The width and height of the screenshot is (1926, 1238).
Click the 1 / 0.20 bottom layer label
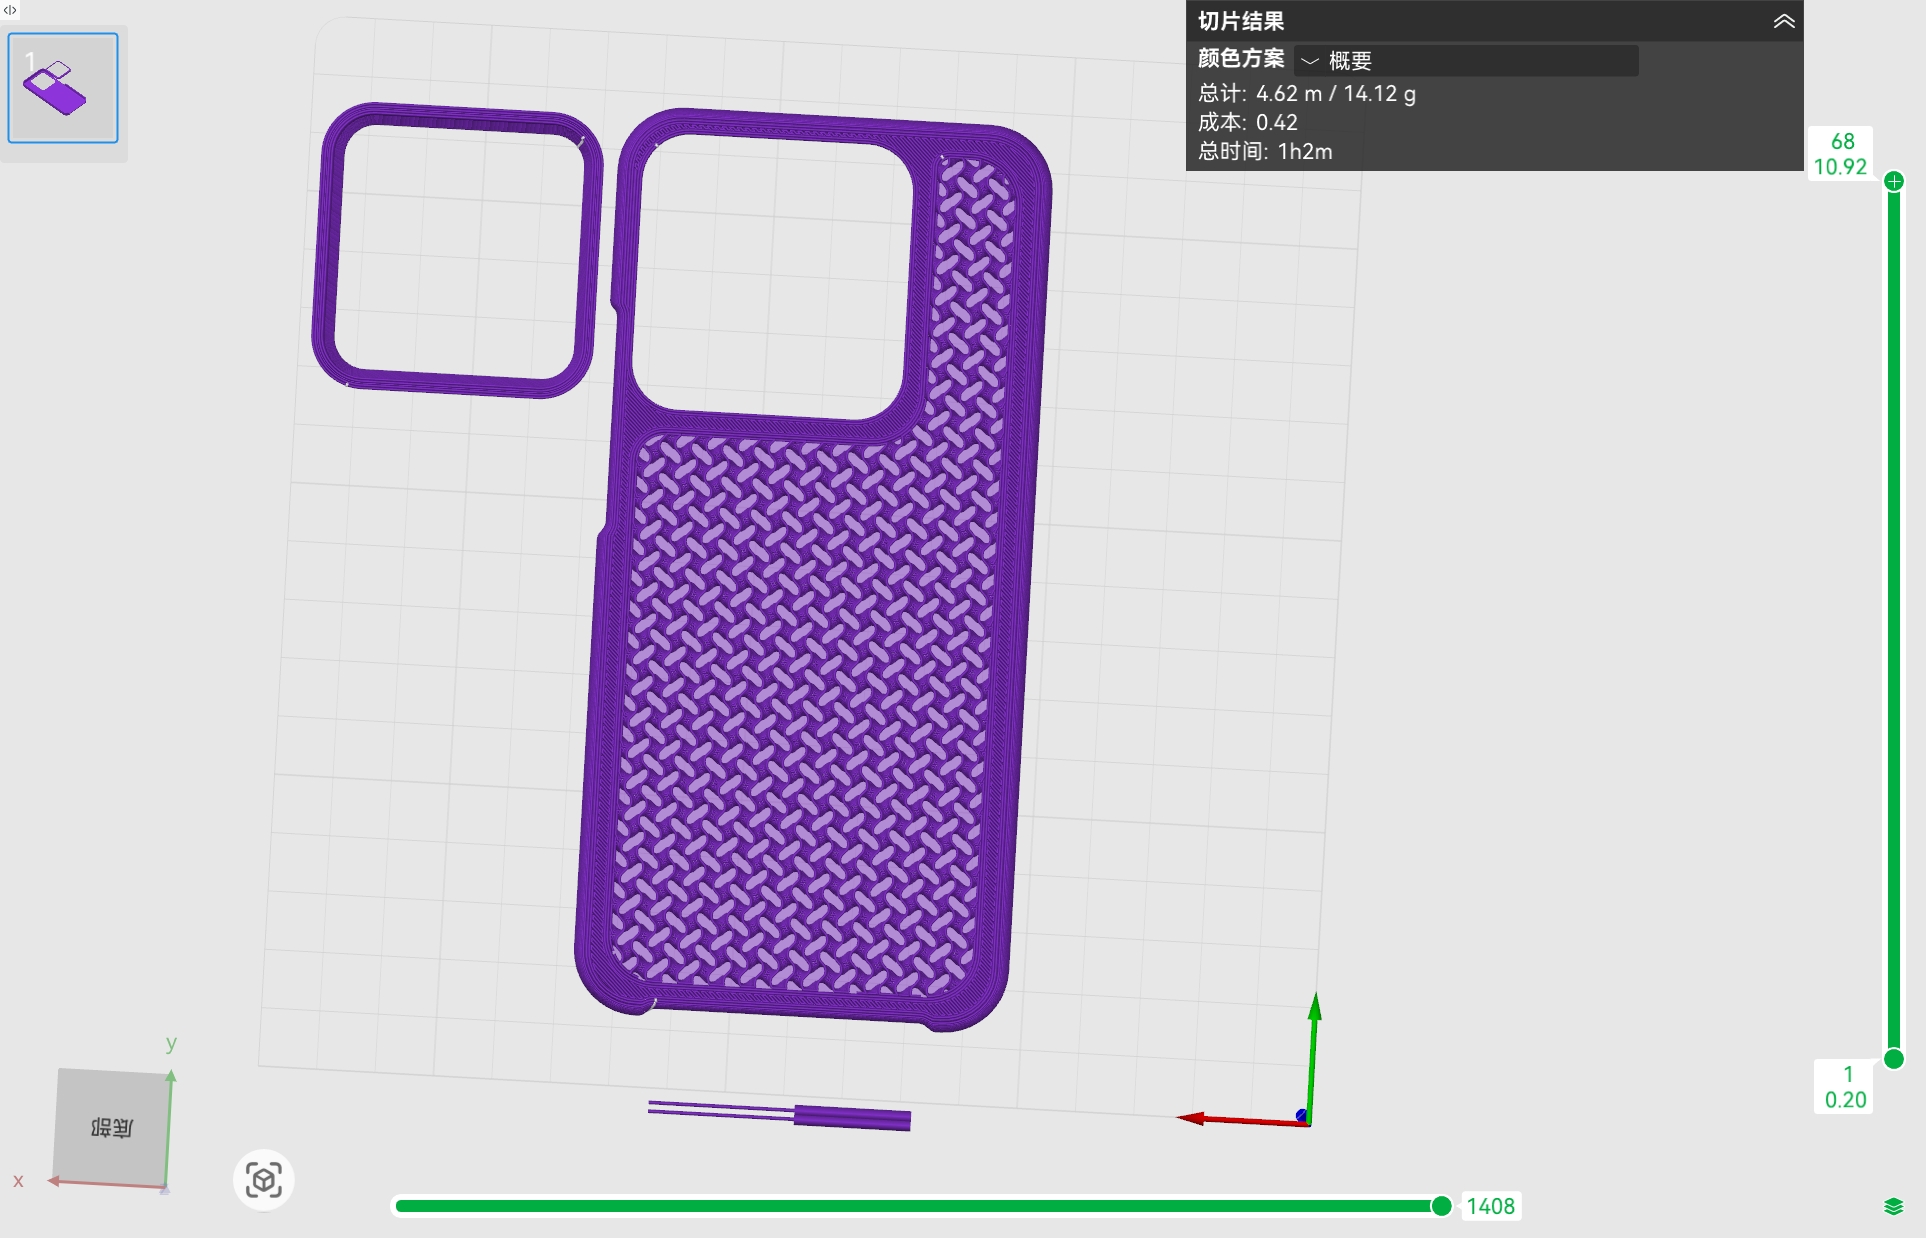(1845, 1087)
